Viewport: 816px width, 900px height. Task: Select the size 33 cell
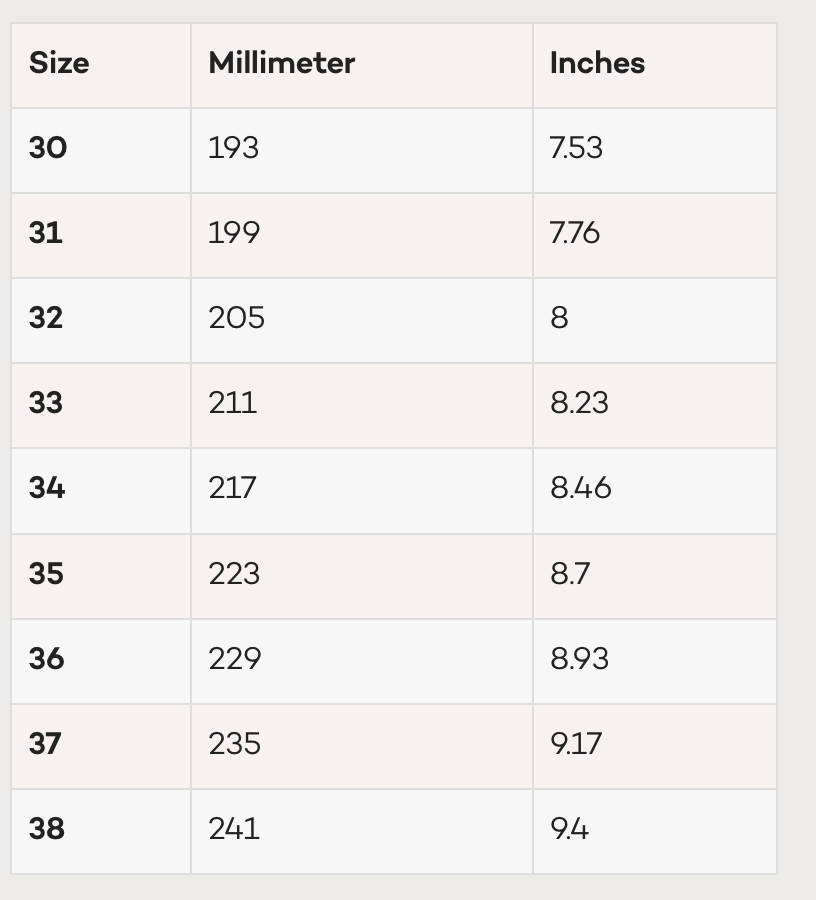[x=46, y=403]
